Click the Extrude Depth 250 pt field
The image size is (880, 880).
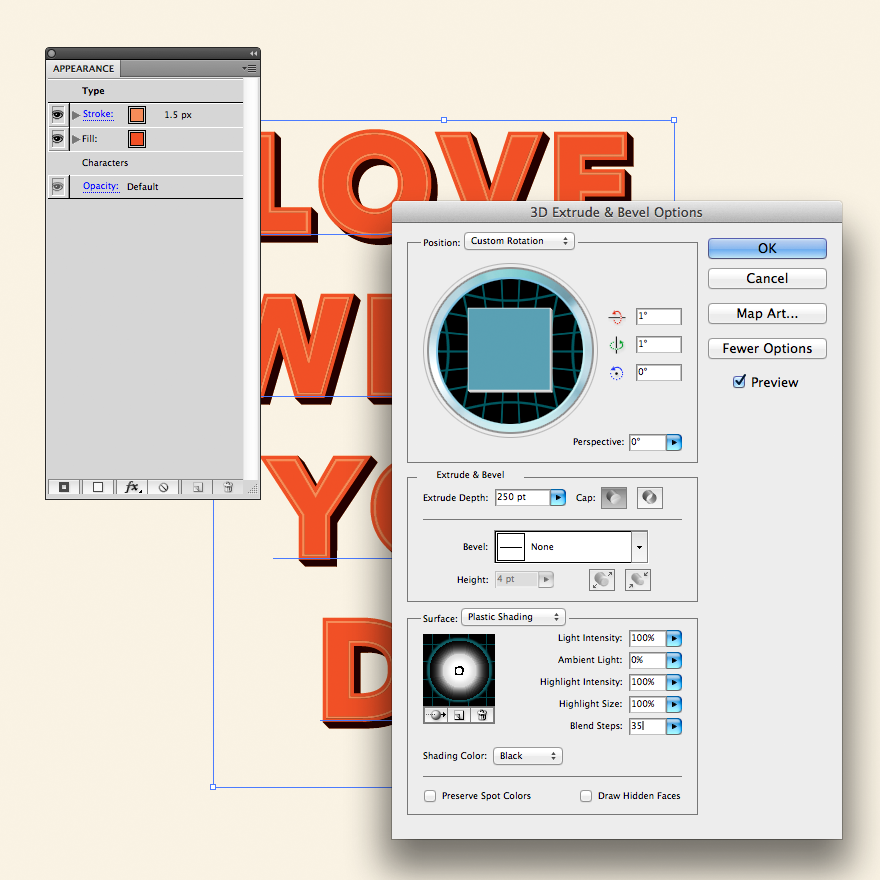point(522,497)
